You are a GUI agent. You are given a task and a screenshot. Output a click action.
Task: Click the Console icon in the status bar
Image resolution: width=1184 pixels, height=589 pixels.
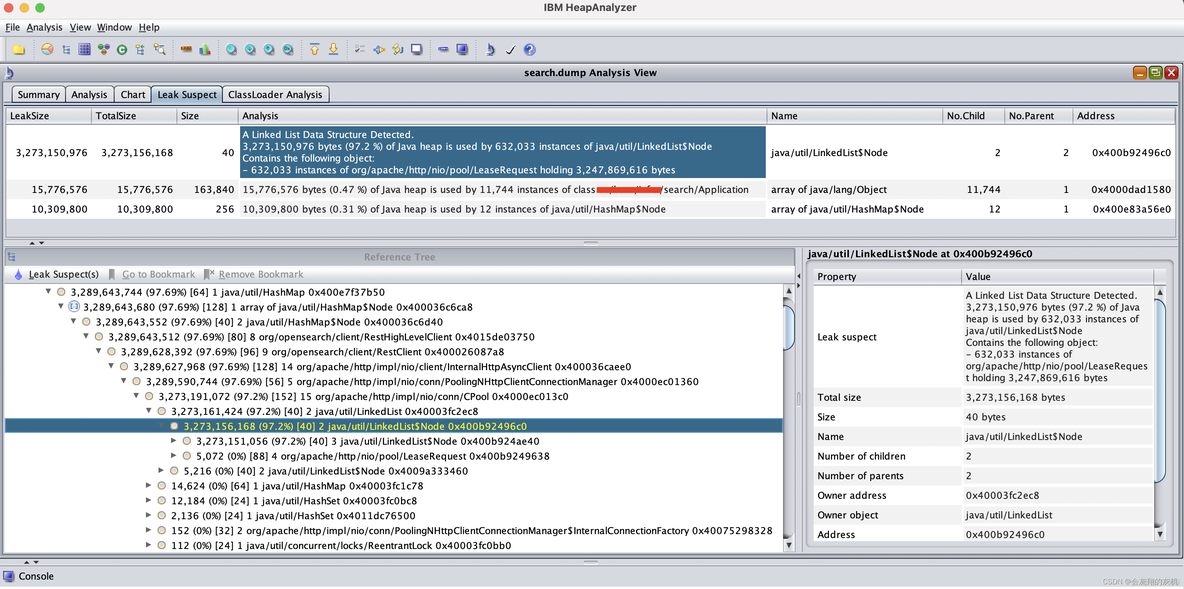(x=9, y=576)
